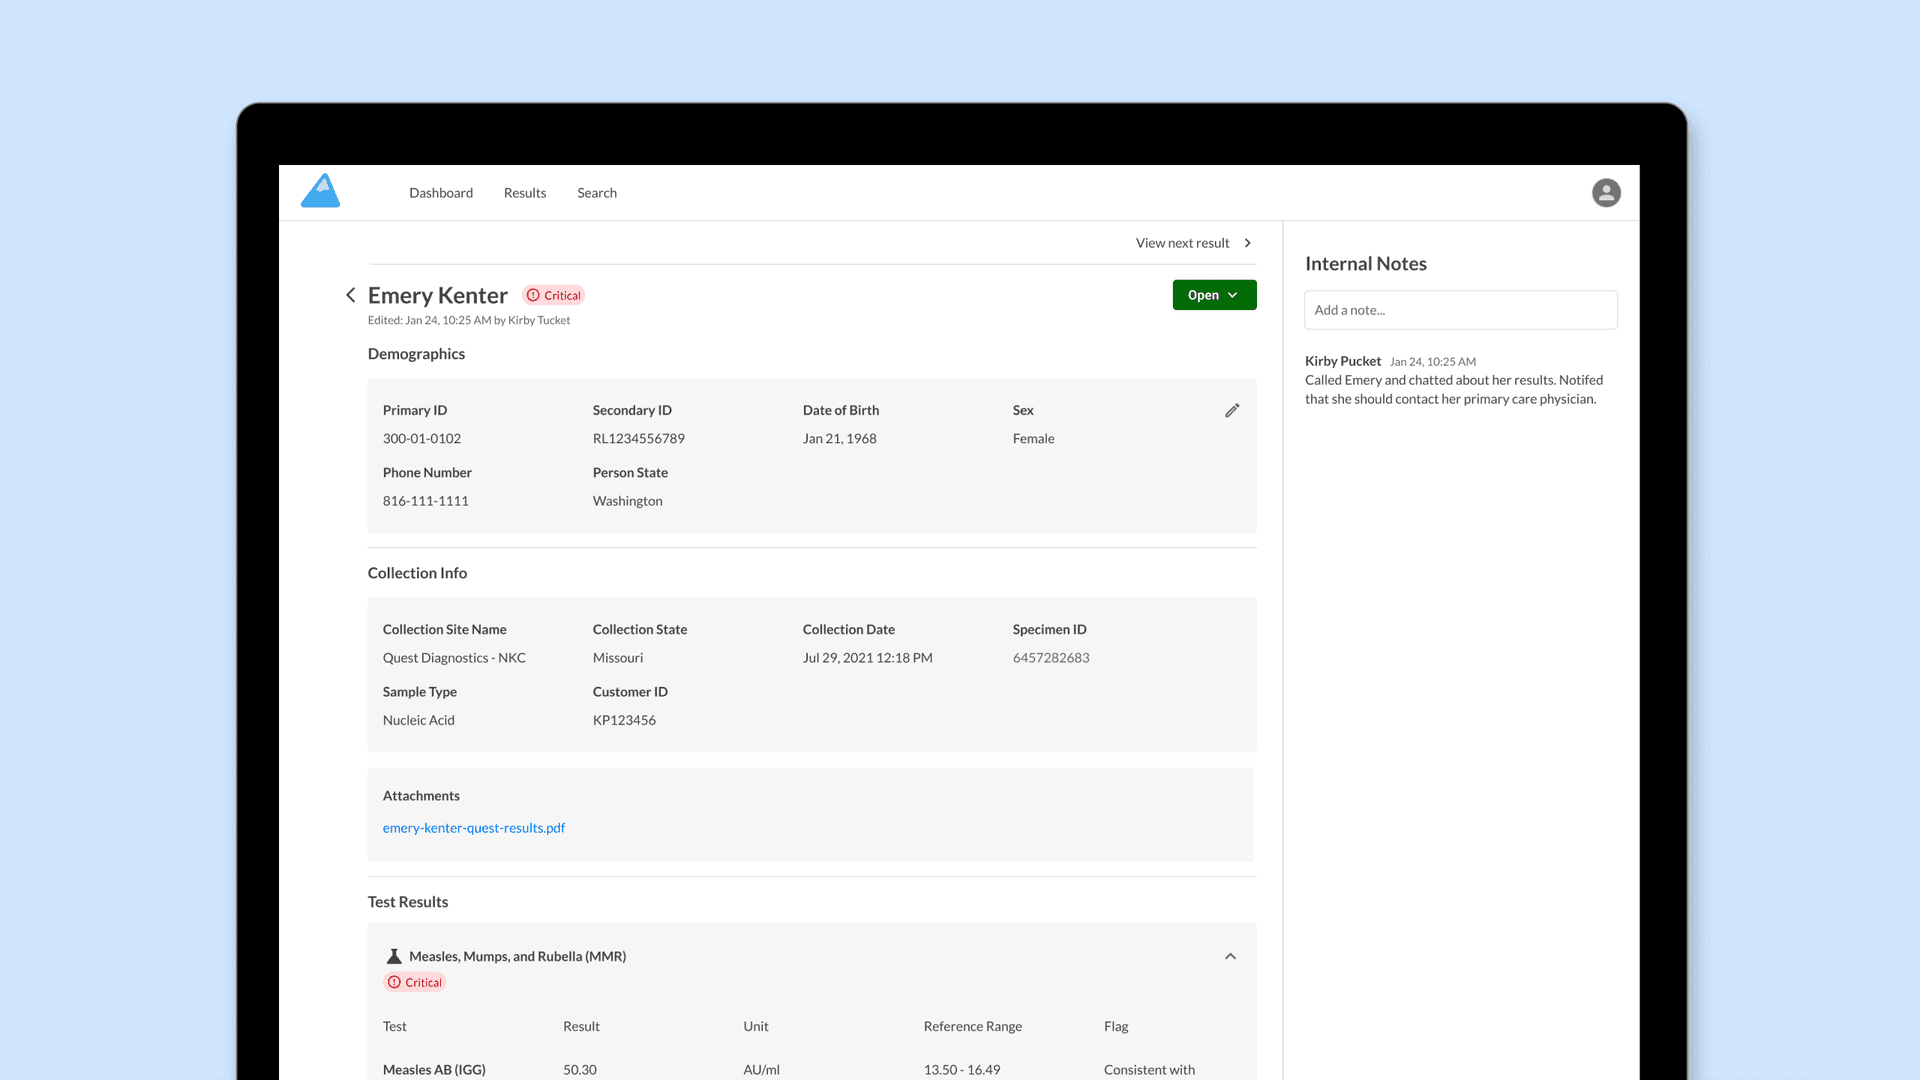Click Kirby Pucket's internal note
1920x1080 pixels.
tap(1452, 380)
